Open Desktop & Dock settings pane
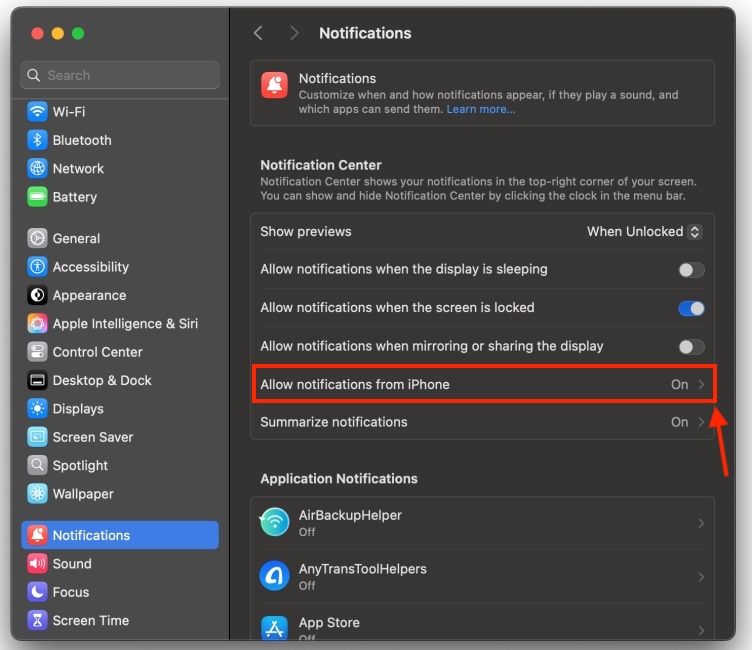 coord(101,380)
